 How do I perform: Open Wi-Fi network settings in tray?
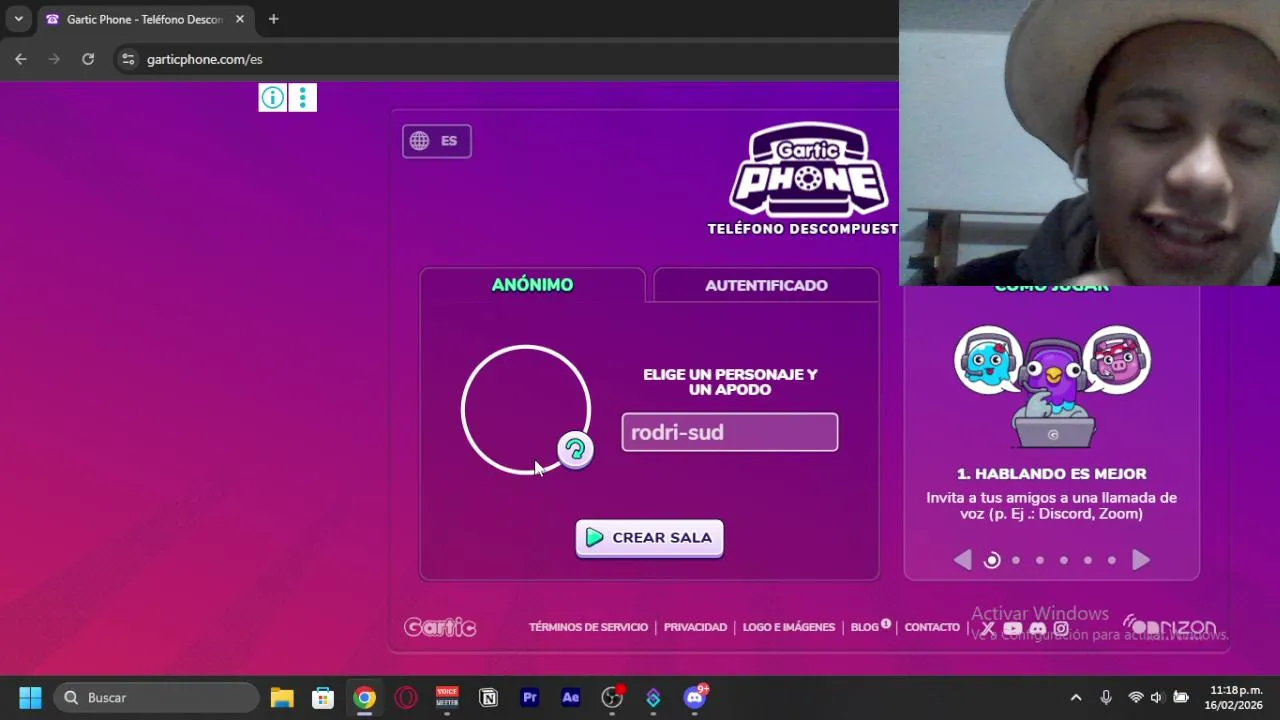(1135, 697)
